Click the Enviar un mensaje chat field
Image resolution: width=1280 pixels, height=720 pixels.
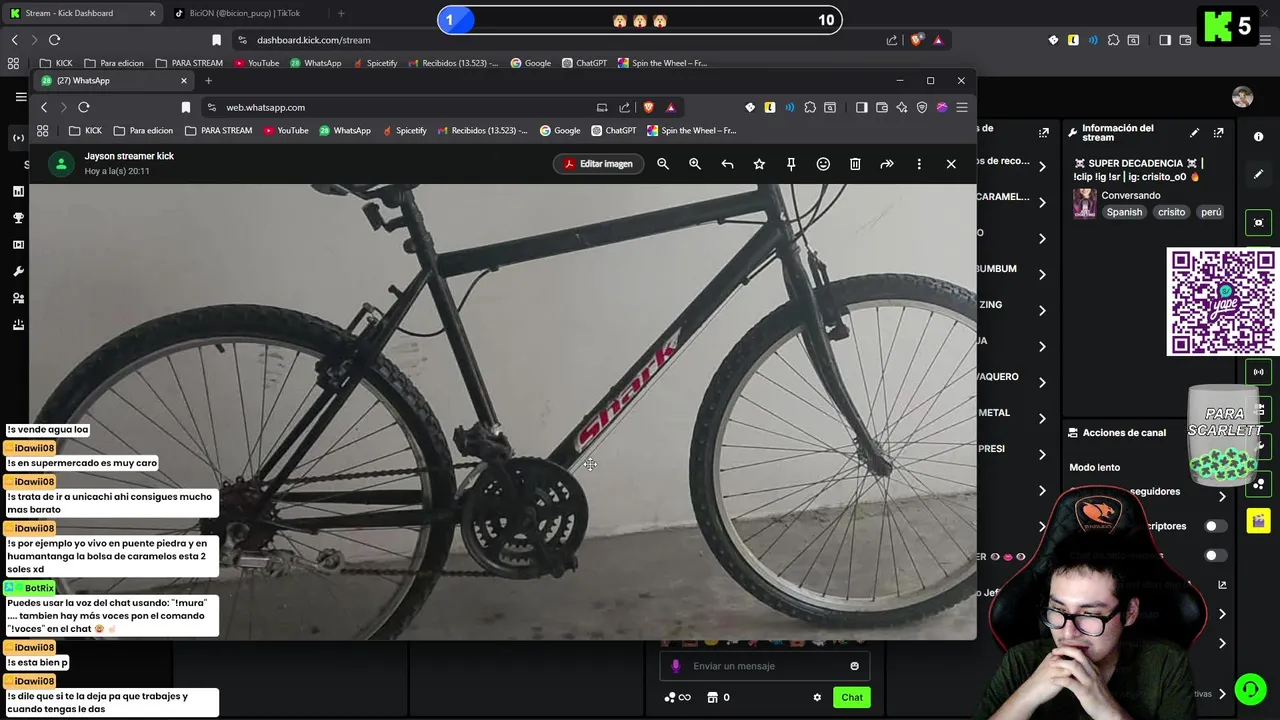point(765,666)
